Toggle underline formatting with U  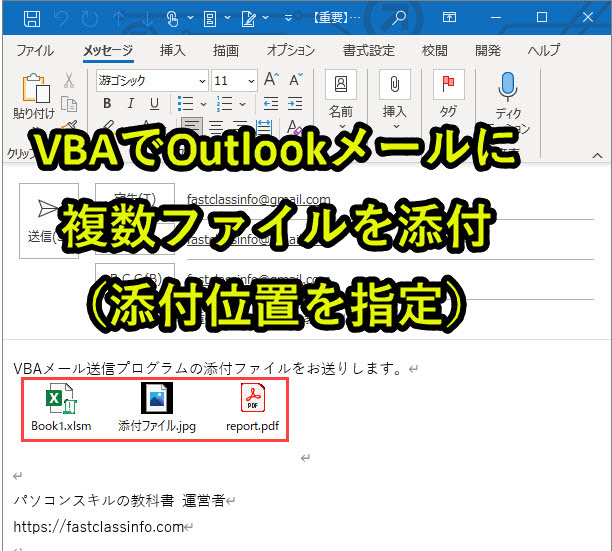[x=155, y=103]
